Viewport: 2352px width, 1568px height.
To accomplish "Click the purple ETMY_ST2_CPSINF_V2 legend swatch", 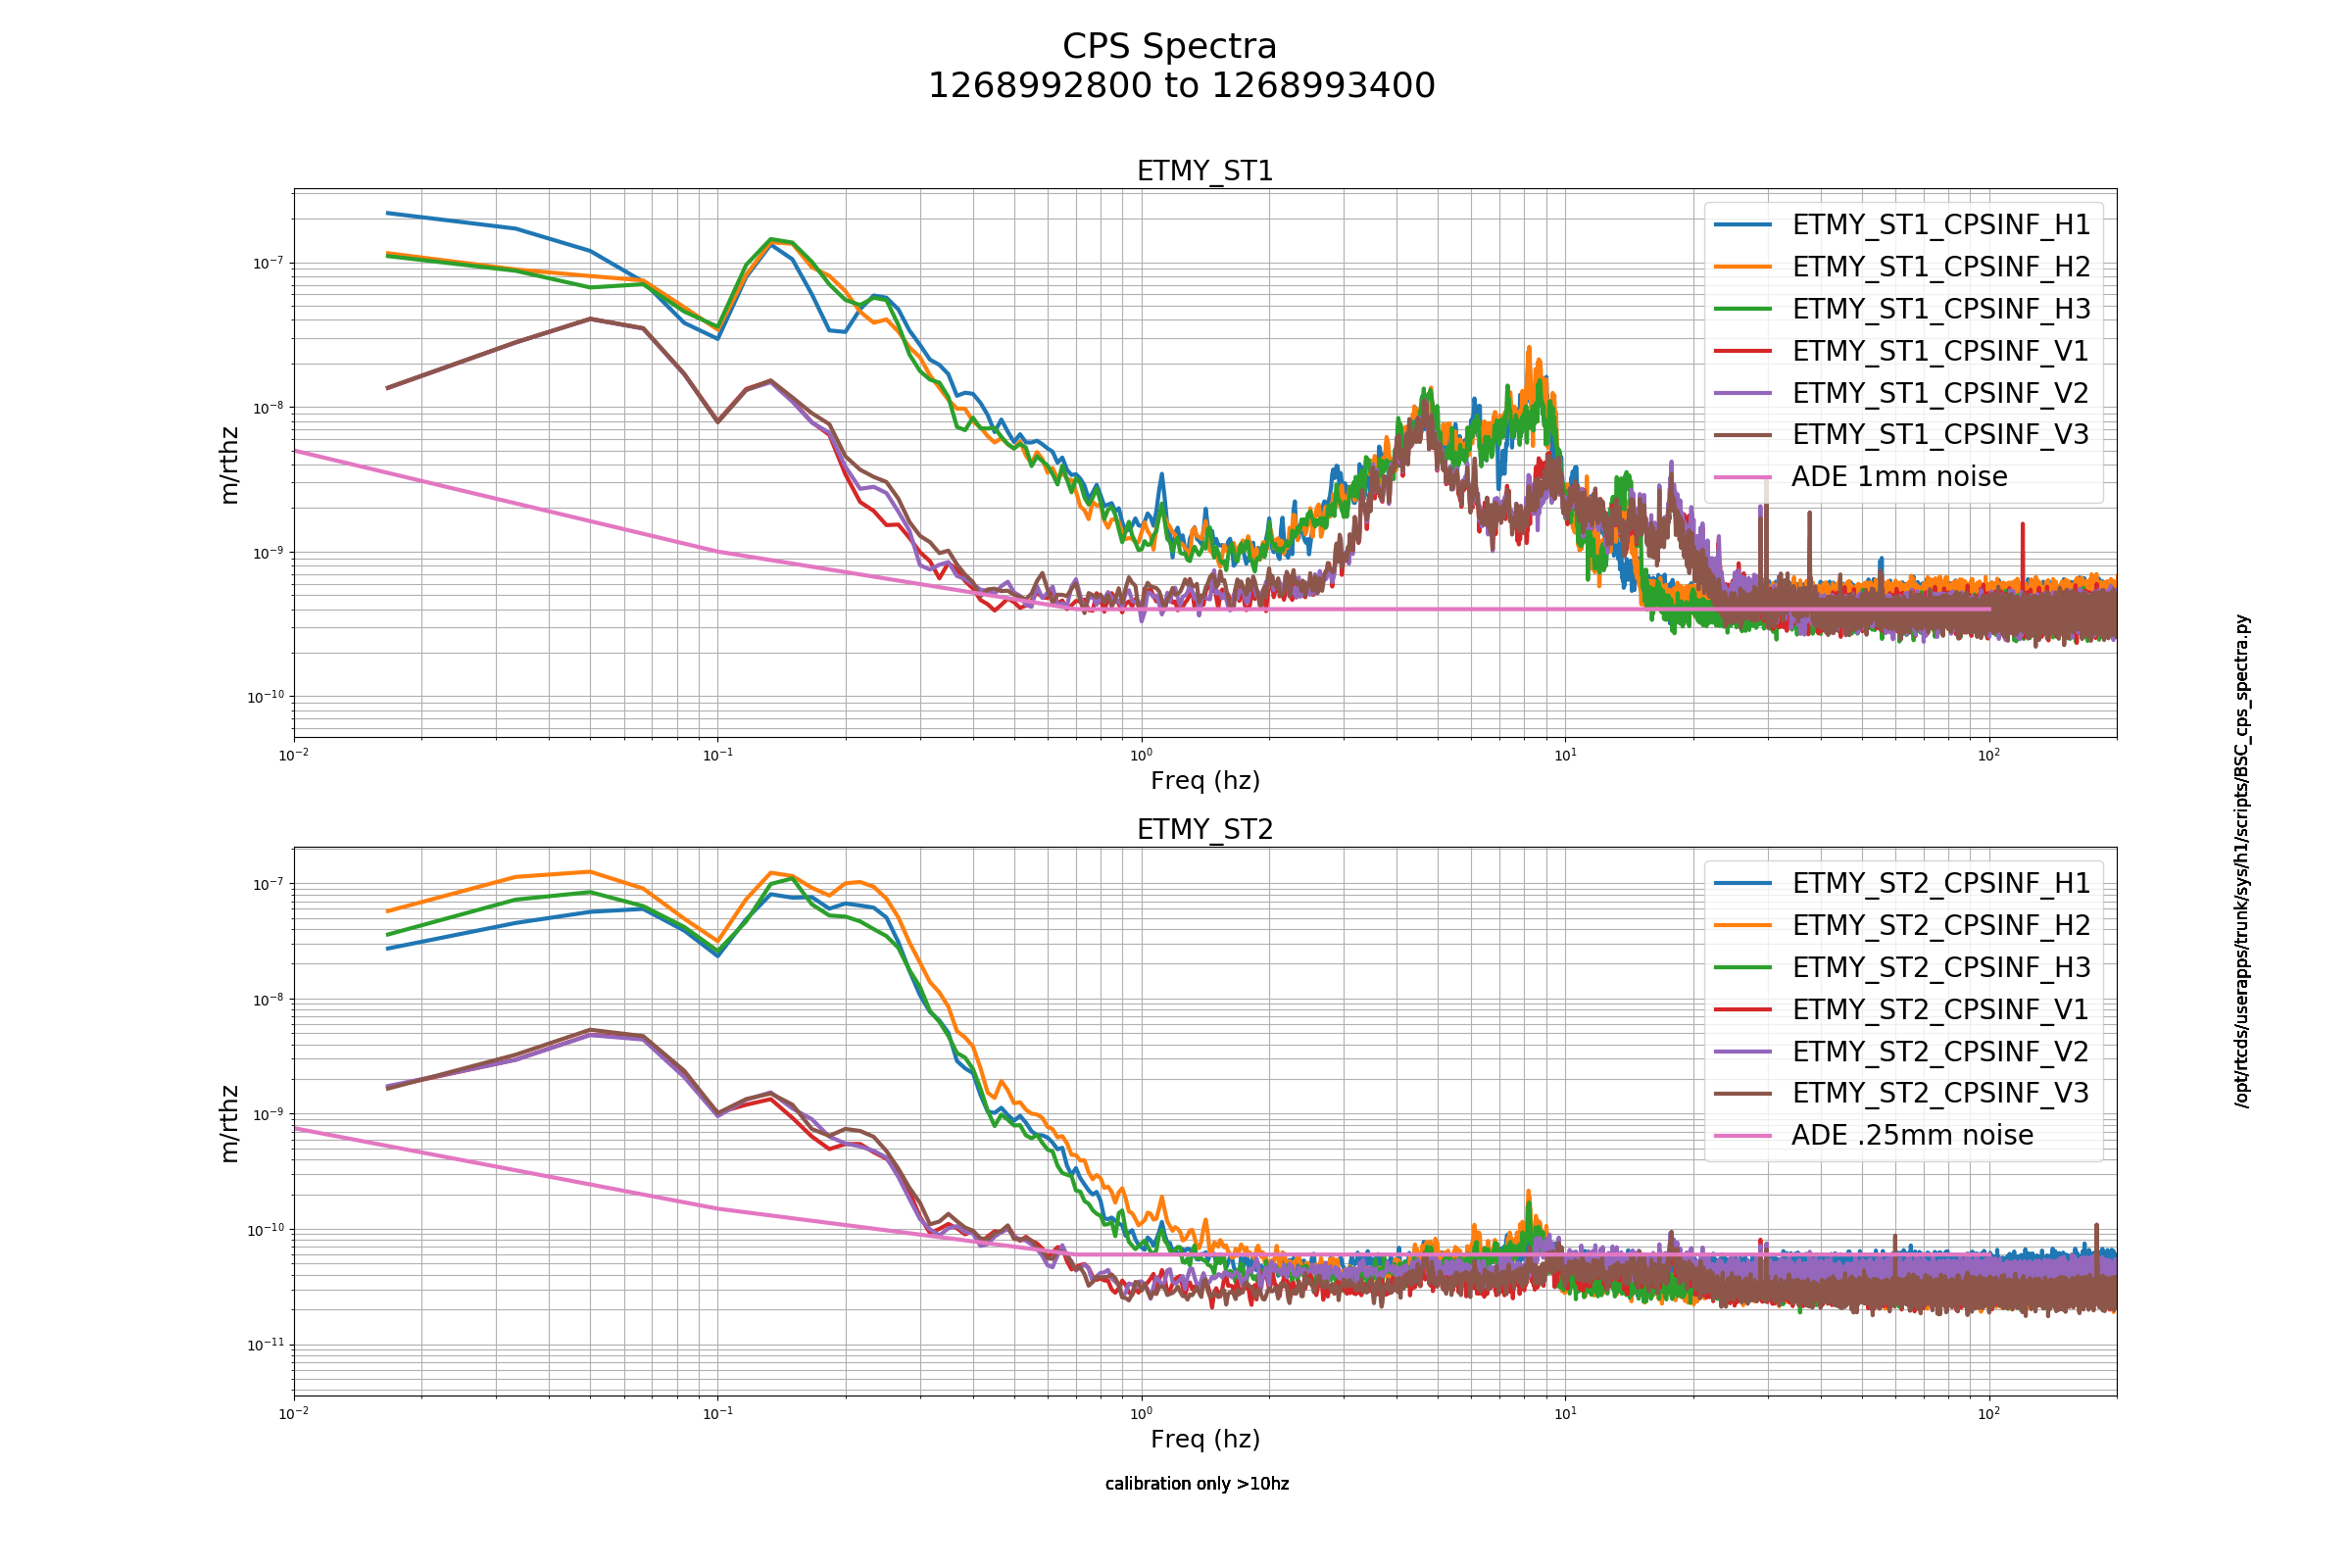I will [x=1742, y=1051].
